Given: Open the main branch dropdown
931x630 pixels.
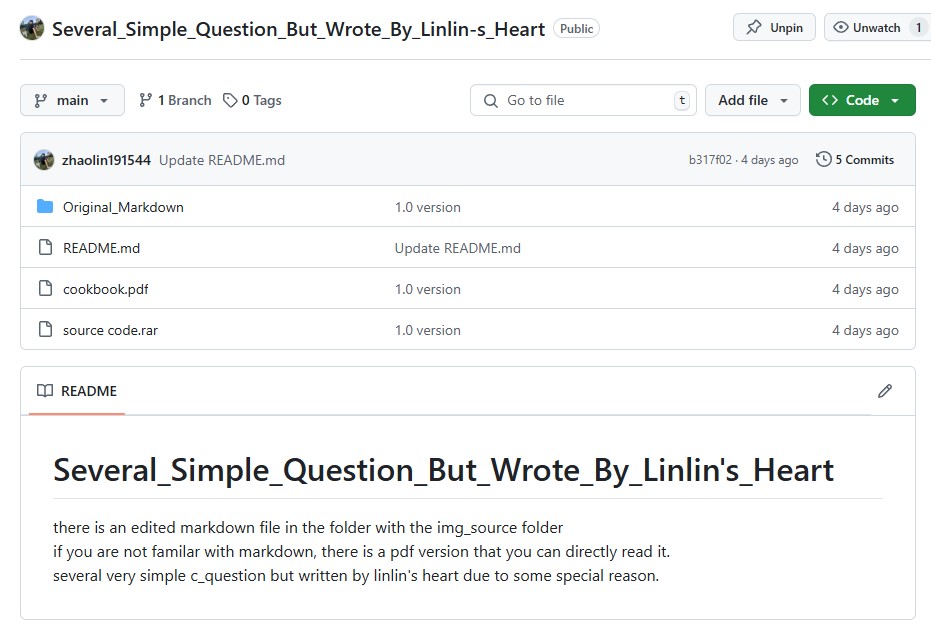Looking at the screenshot, I should pos(72,100).
